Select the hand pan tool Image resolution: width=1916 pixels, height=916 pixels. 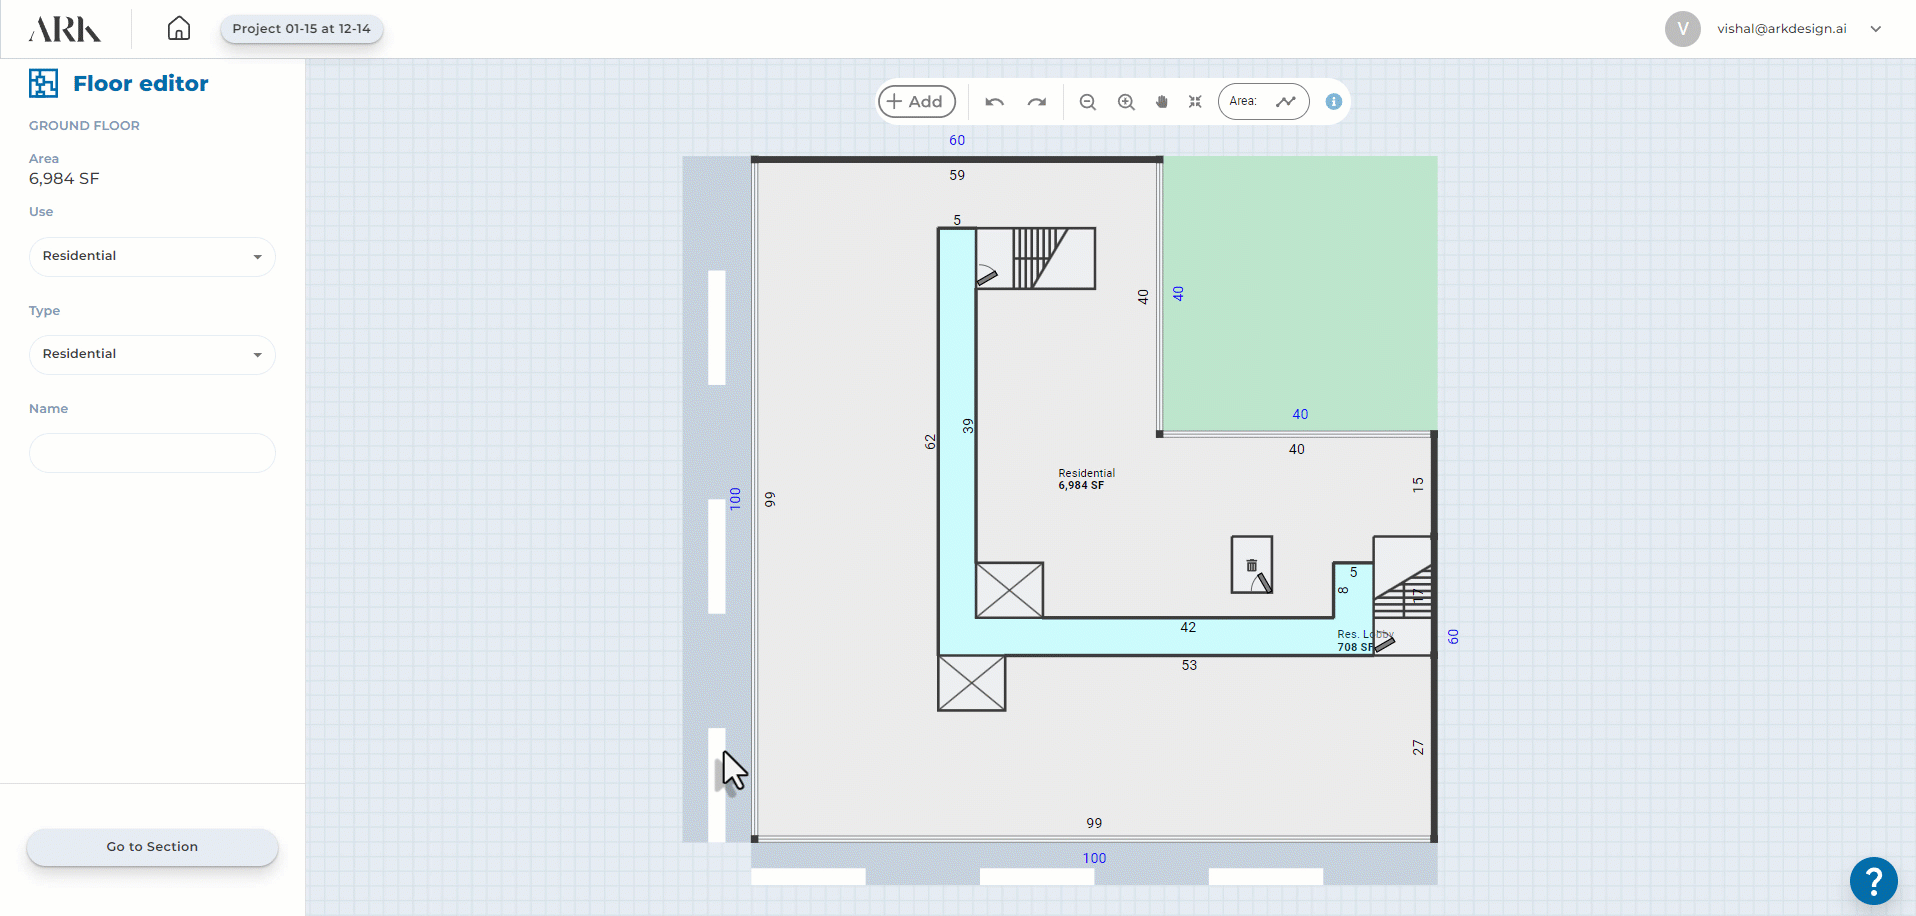[1161, 102]
